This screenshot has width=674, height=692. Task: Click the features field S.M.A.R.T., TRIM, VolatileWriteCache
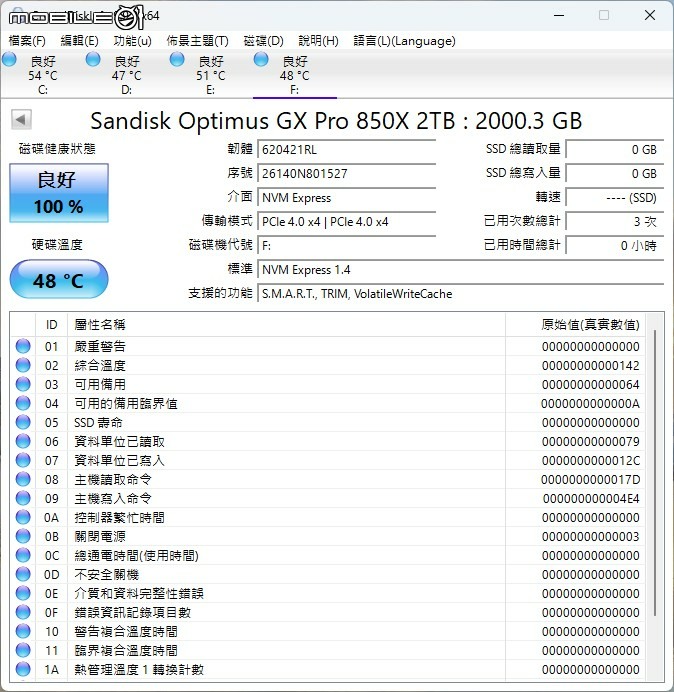pyautogui.click(x=460, y=294)
